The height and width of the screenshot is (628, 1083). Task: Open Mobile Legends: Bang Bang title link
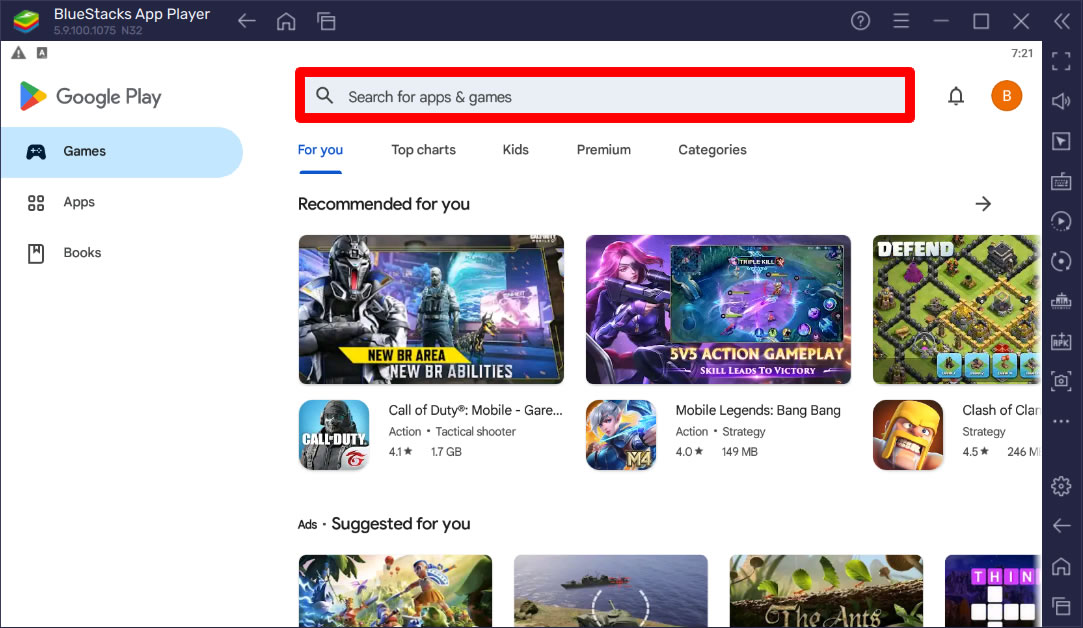(758, 410)
